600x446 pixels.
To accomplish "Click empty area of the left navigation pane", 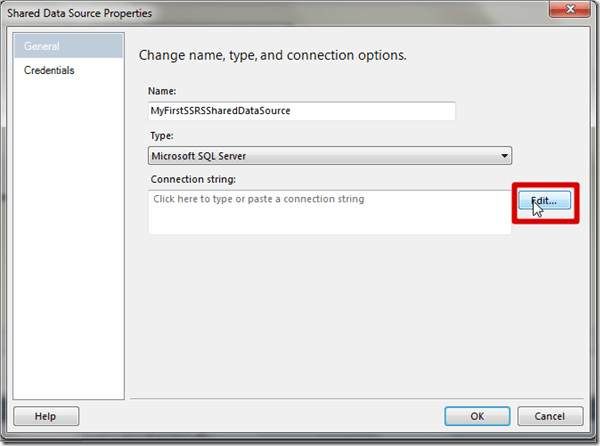I will (x=68, y=250).
